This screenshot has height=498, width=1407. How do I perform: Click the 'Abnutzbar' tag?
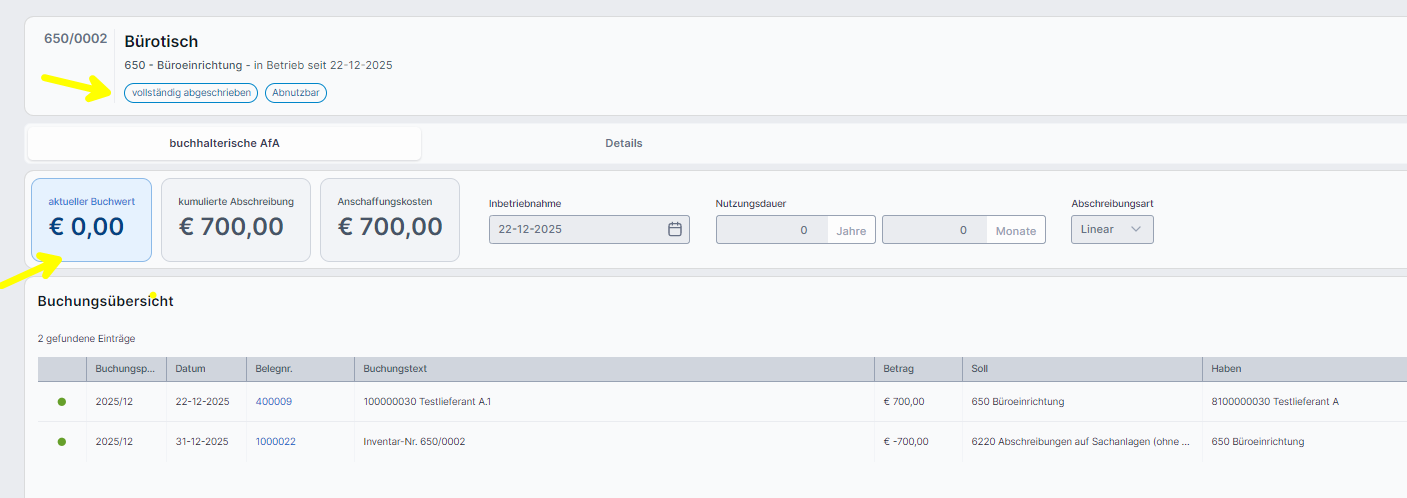click(296, 93)
